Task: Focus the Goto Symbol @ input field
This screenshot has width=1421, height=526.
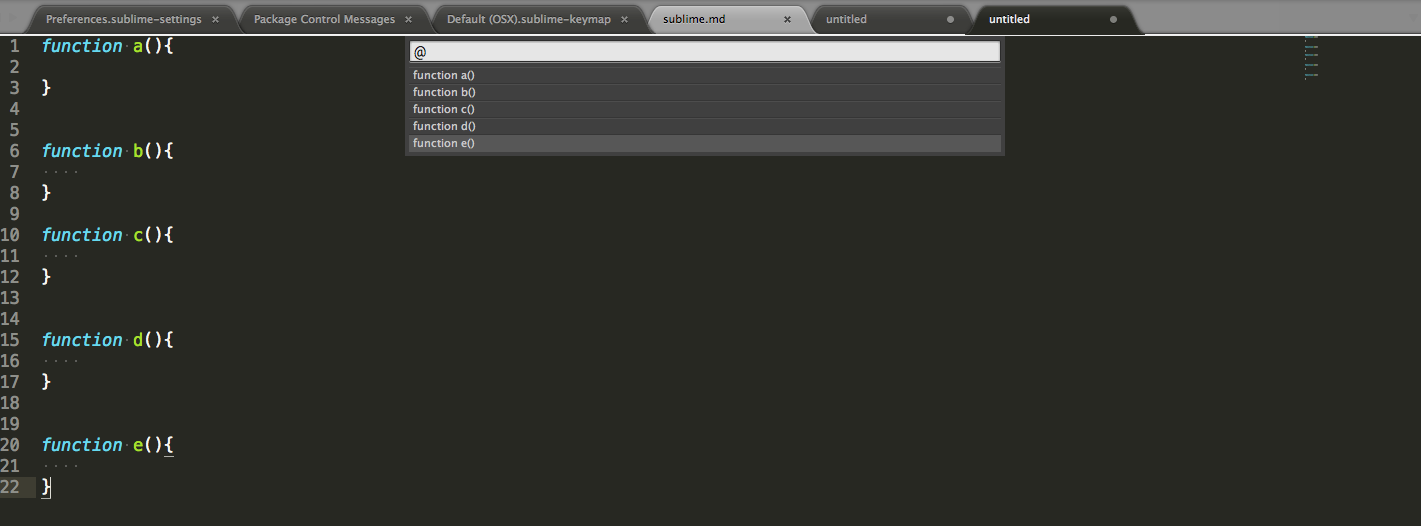Action: coord(705,52)
